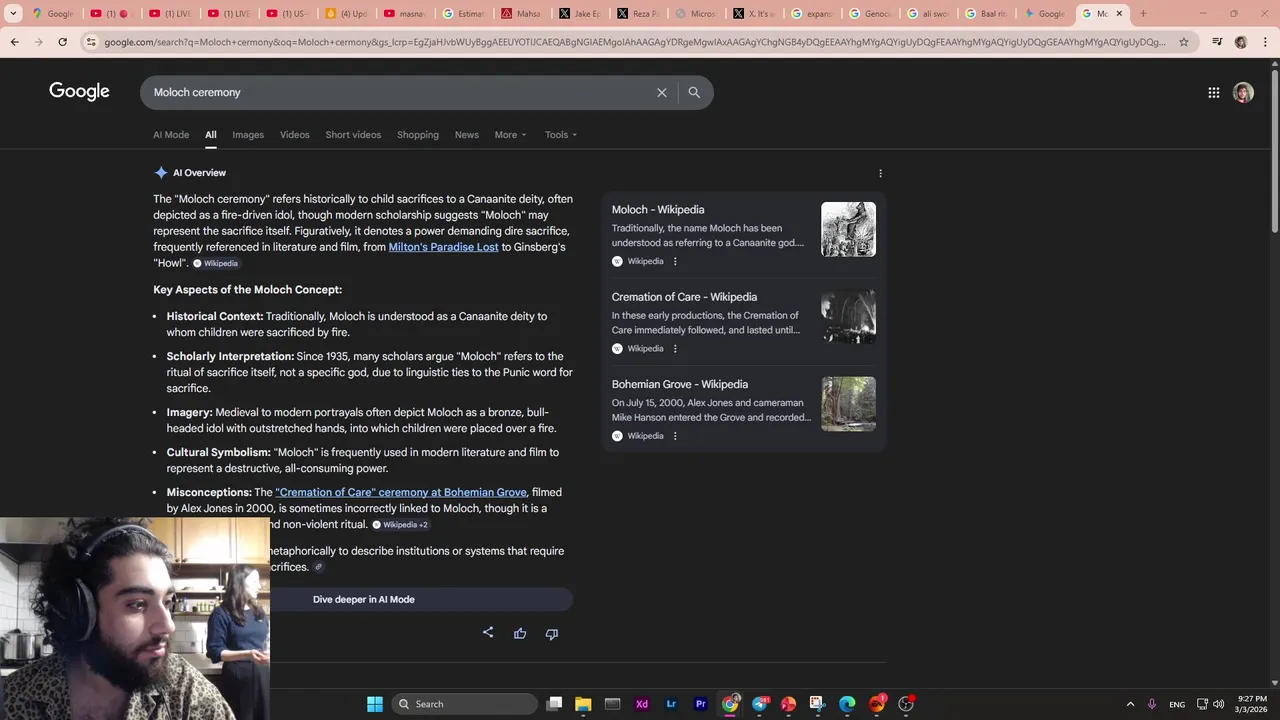
Task: Open the Milton's Paradise Lost link
Action: (443, 247)
